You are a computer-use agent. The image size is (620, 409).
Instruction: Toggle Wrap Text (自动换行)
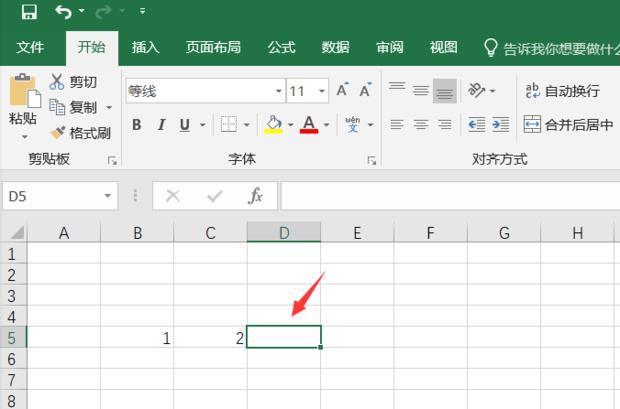[562, 91]
